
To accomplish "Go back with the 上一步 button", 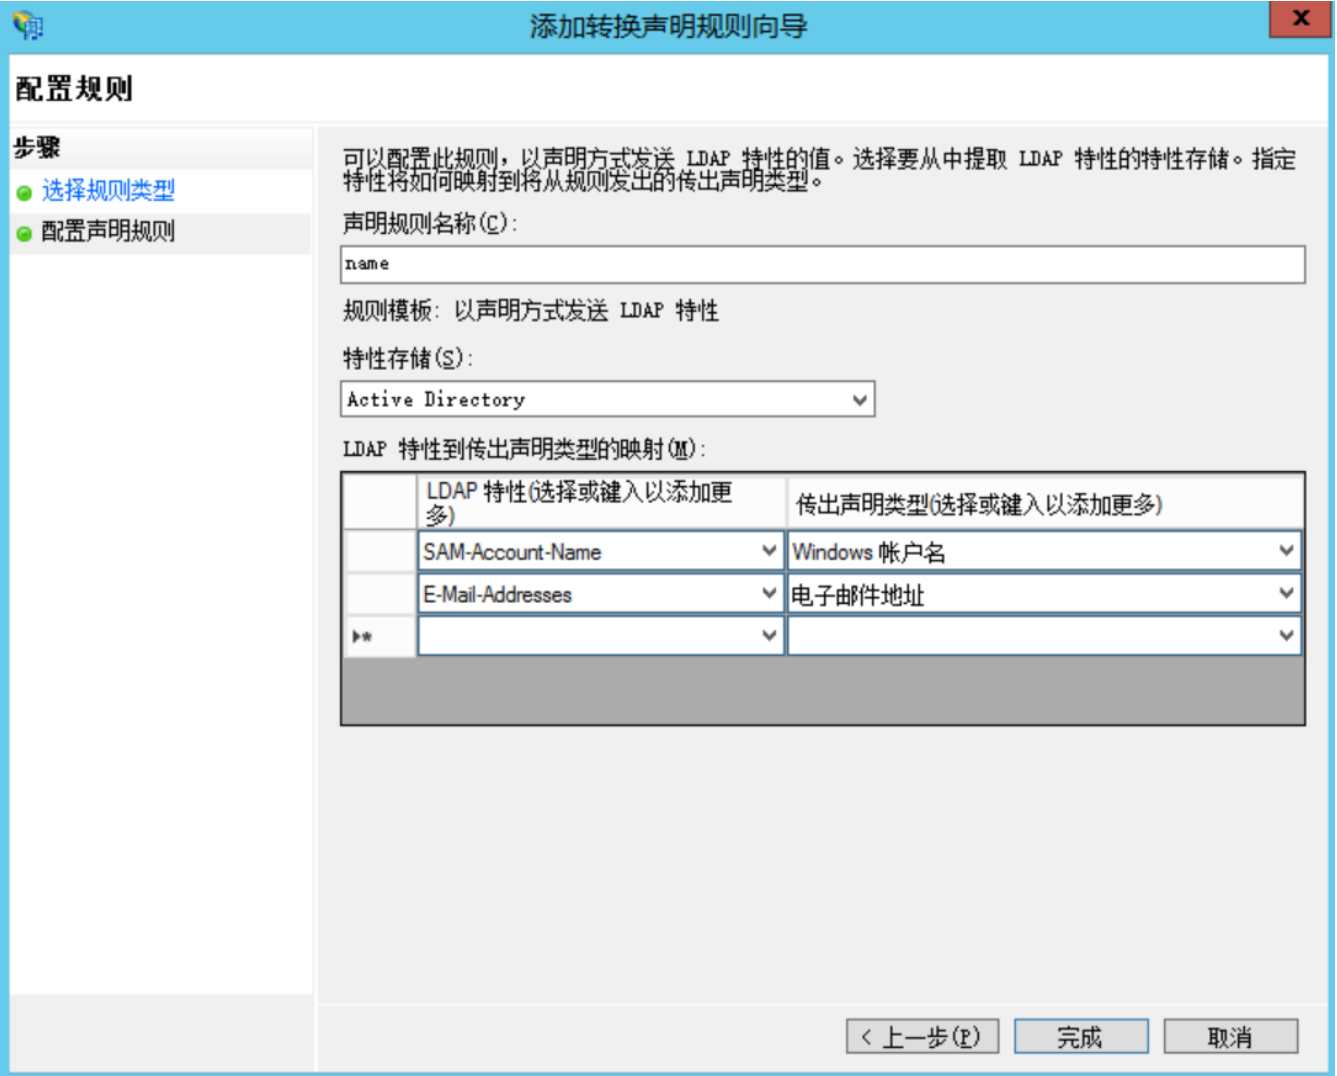I will (x=922, y=1037).
